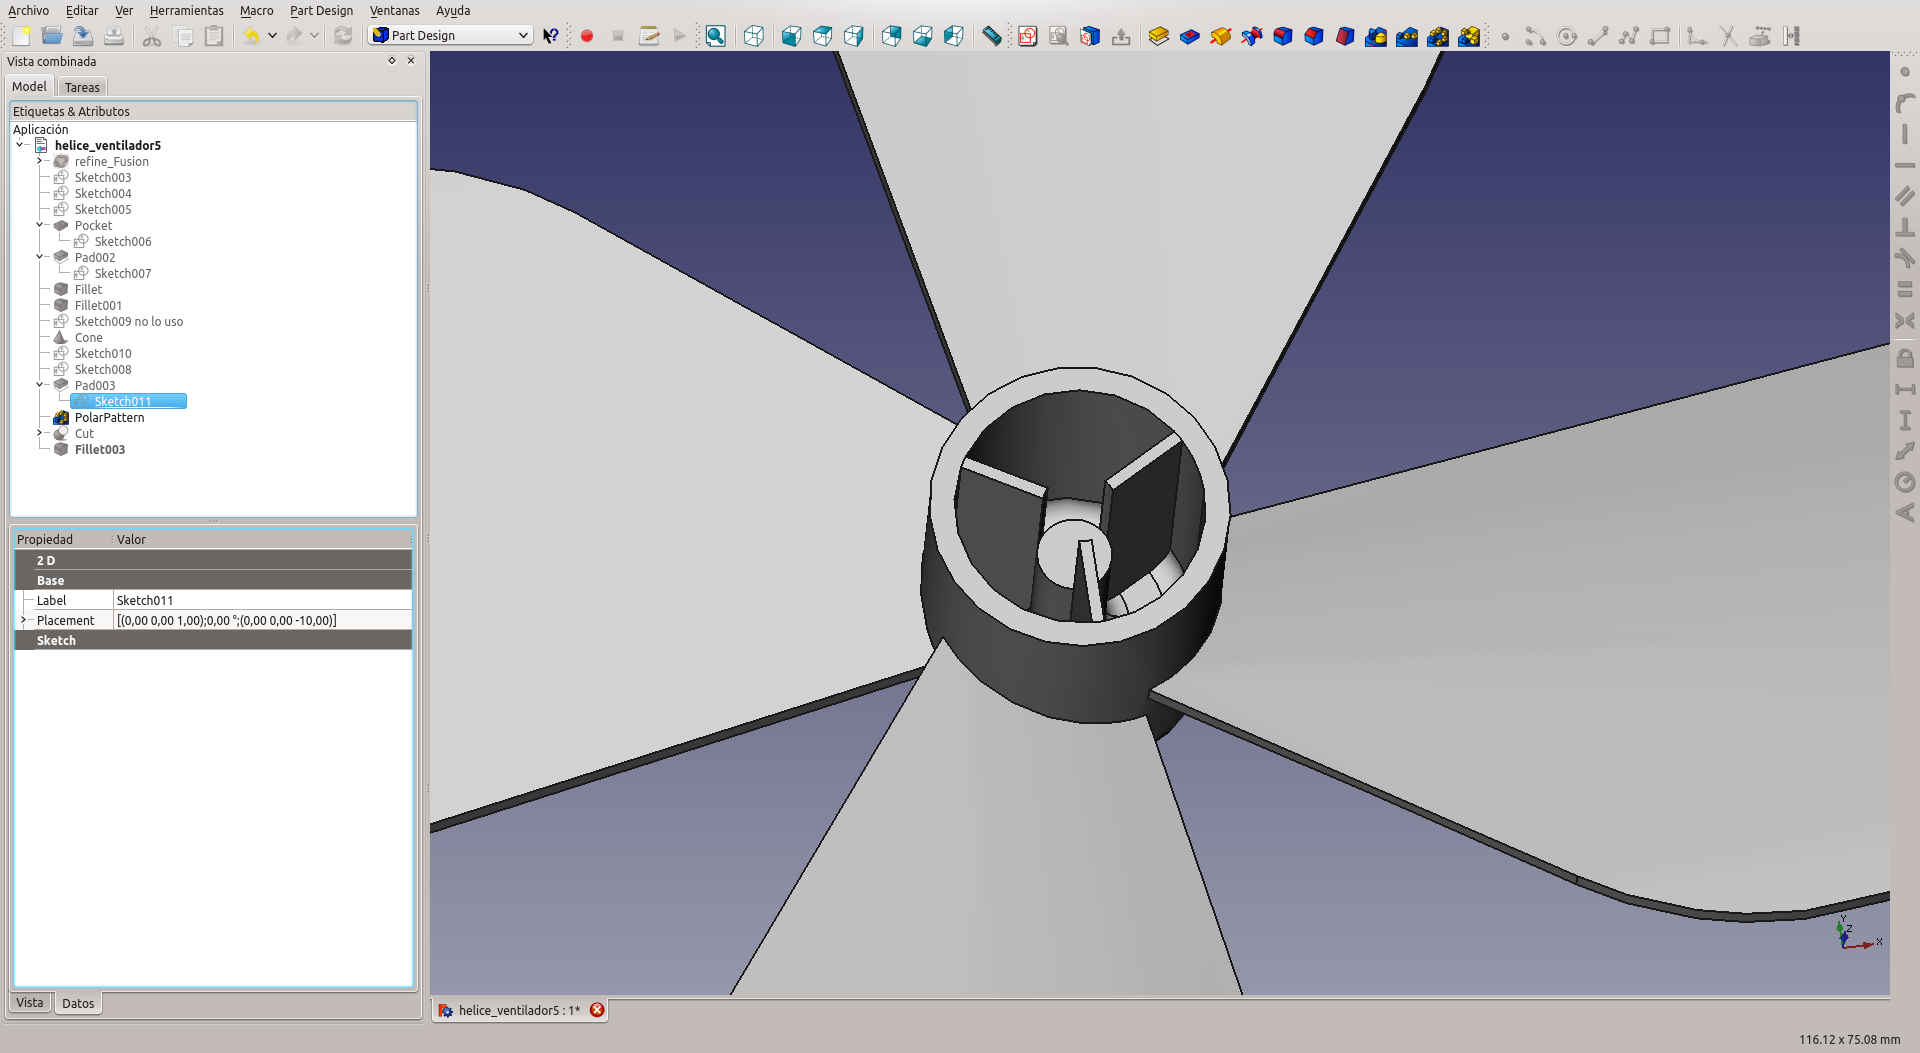Toggle floating of the Vista combinada panel

(x=392, y=61)
